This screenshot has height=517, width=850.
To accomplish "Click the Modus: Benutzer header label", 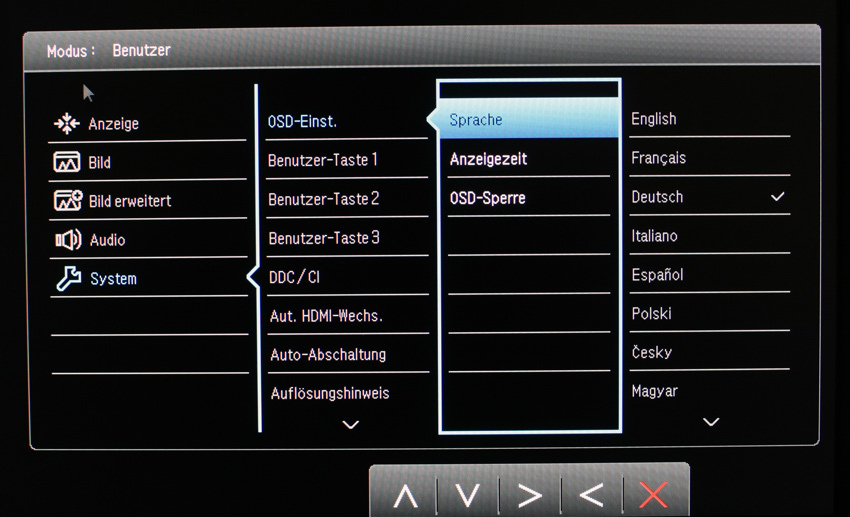I will (108, 50).
